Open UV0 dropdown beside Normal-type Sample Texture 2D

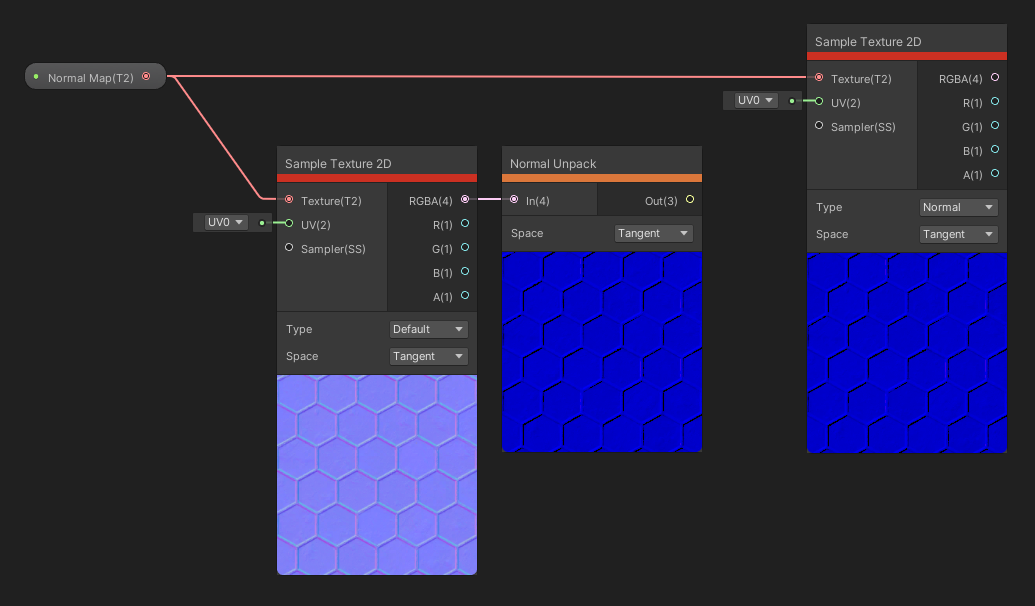755,100
